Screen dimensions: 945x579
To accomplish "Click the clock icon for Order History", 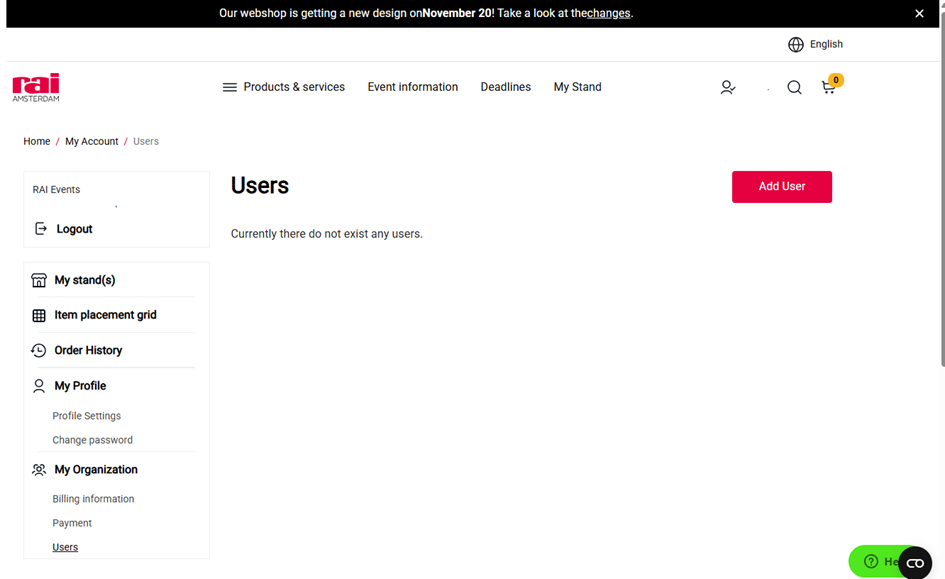I will 39,351.
